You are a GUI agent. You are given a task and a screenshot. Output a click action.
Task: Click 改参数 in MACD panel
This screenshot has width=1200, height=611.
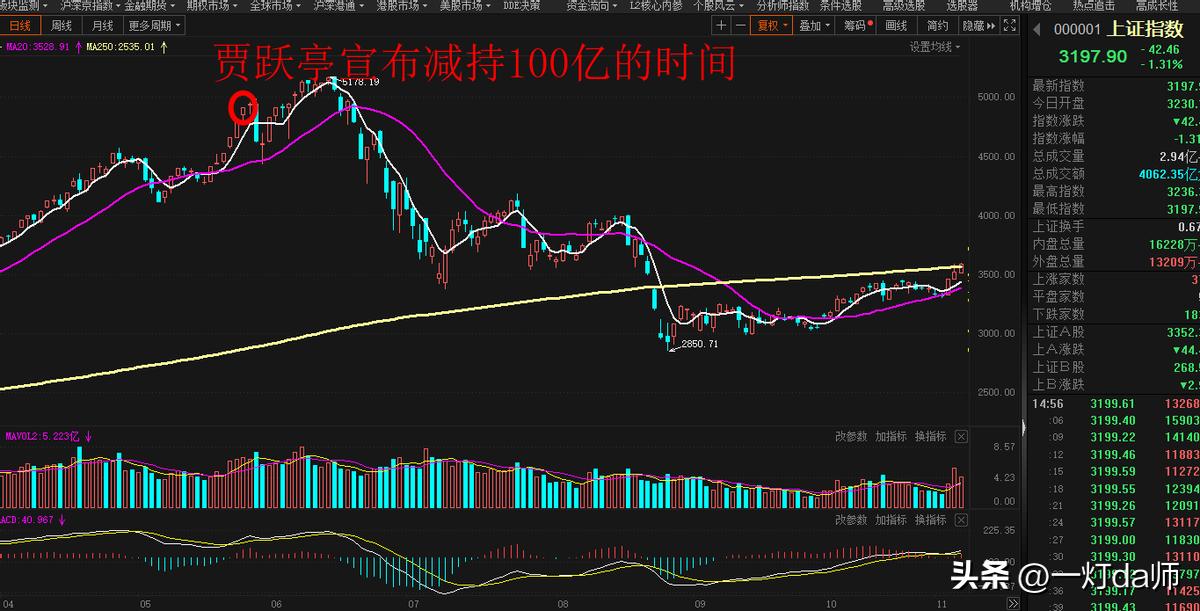(851, 521)
